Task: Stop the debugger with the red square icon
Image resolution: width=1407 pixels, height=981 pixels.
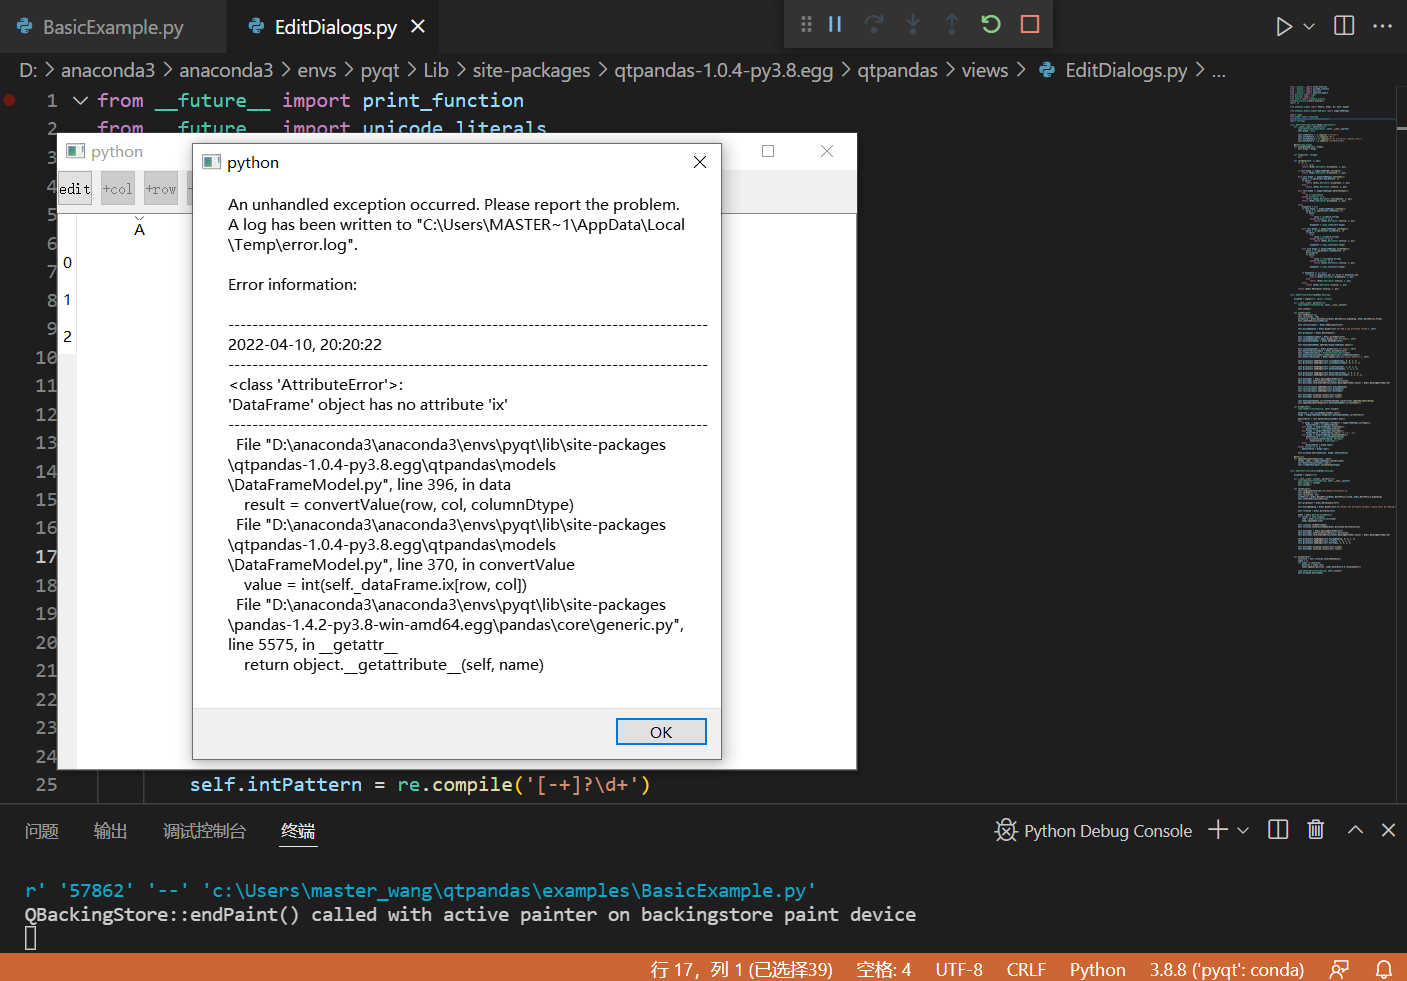Action: point(1030,23)
